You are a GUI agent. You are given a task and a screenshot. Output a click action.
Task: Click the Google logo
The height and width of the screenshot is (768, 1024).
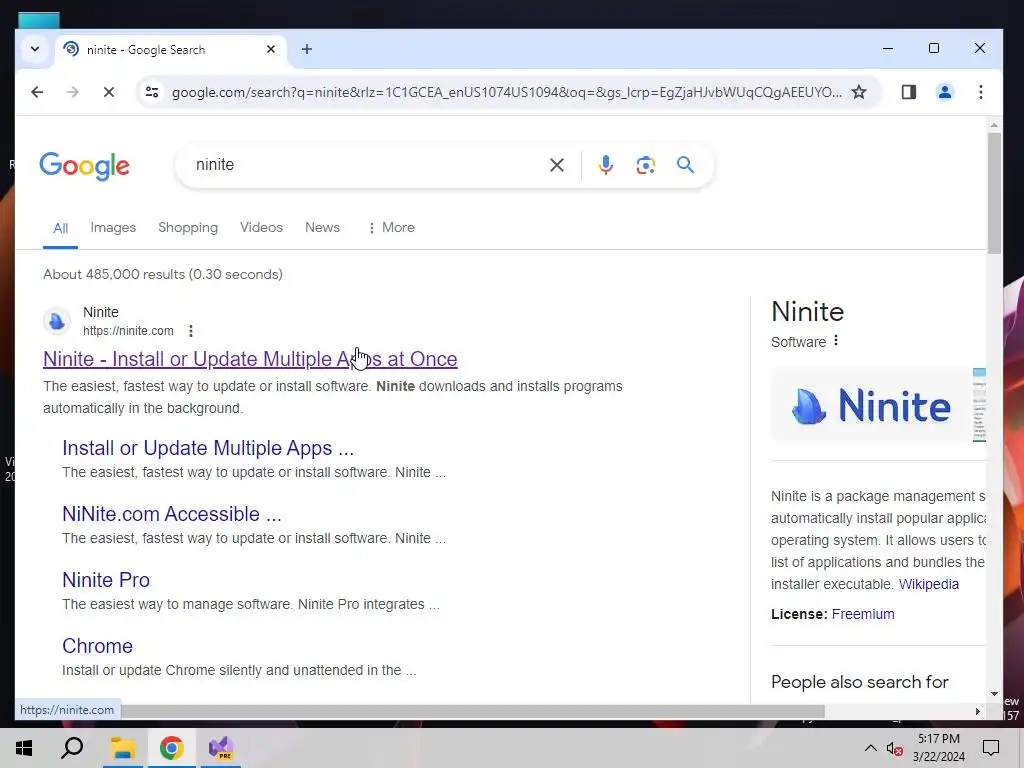85,166
